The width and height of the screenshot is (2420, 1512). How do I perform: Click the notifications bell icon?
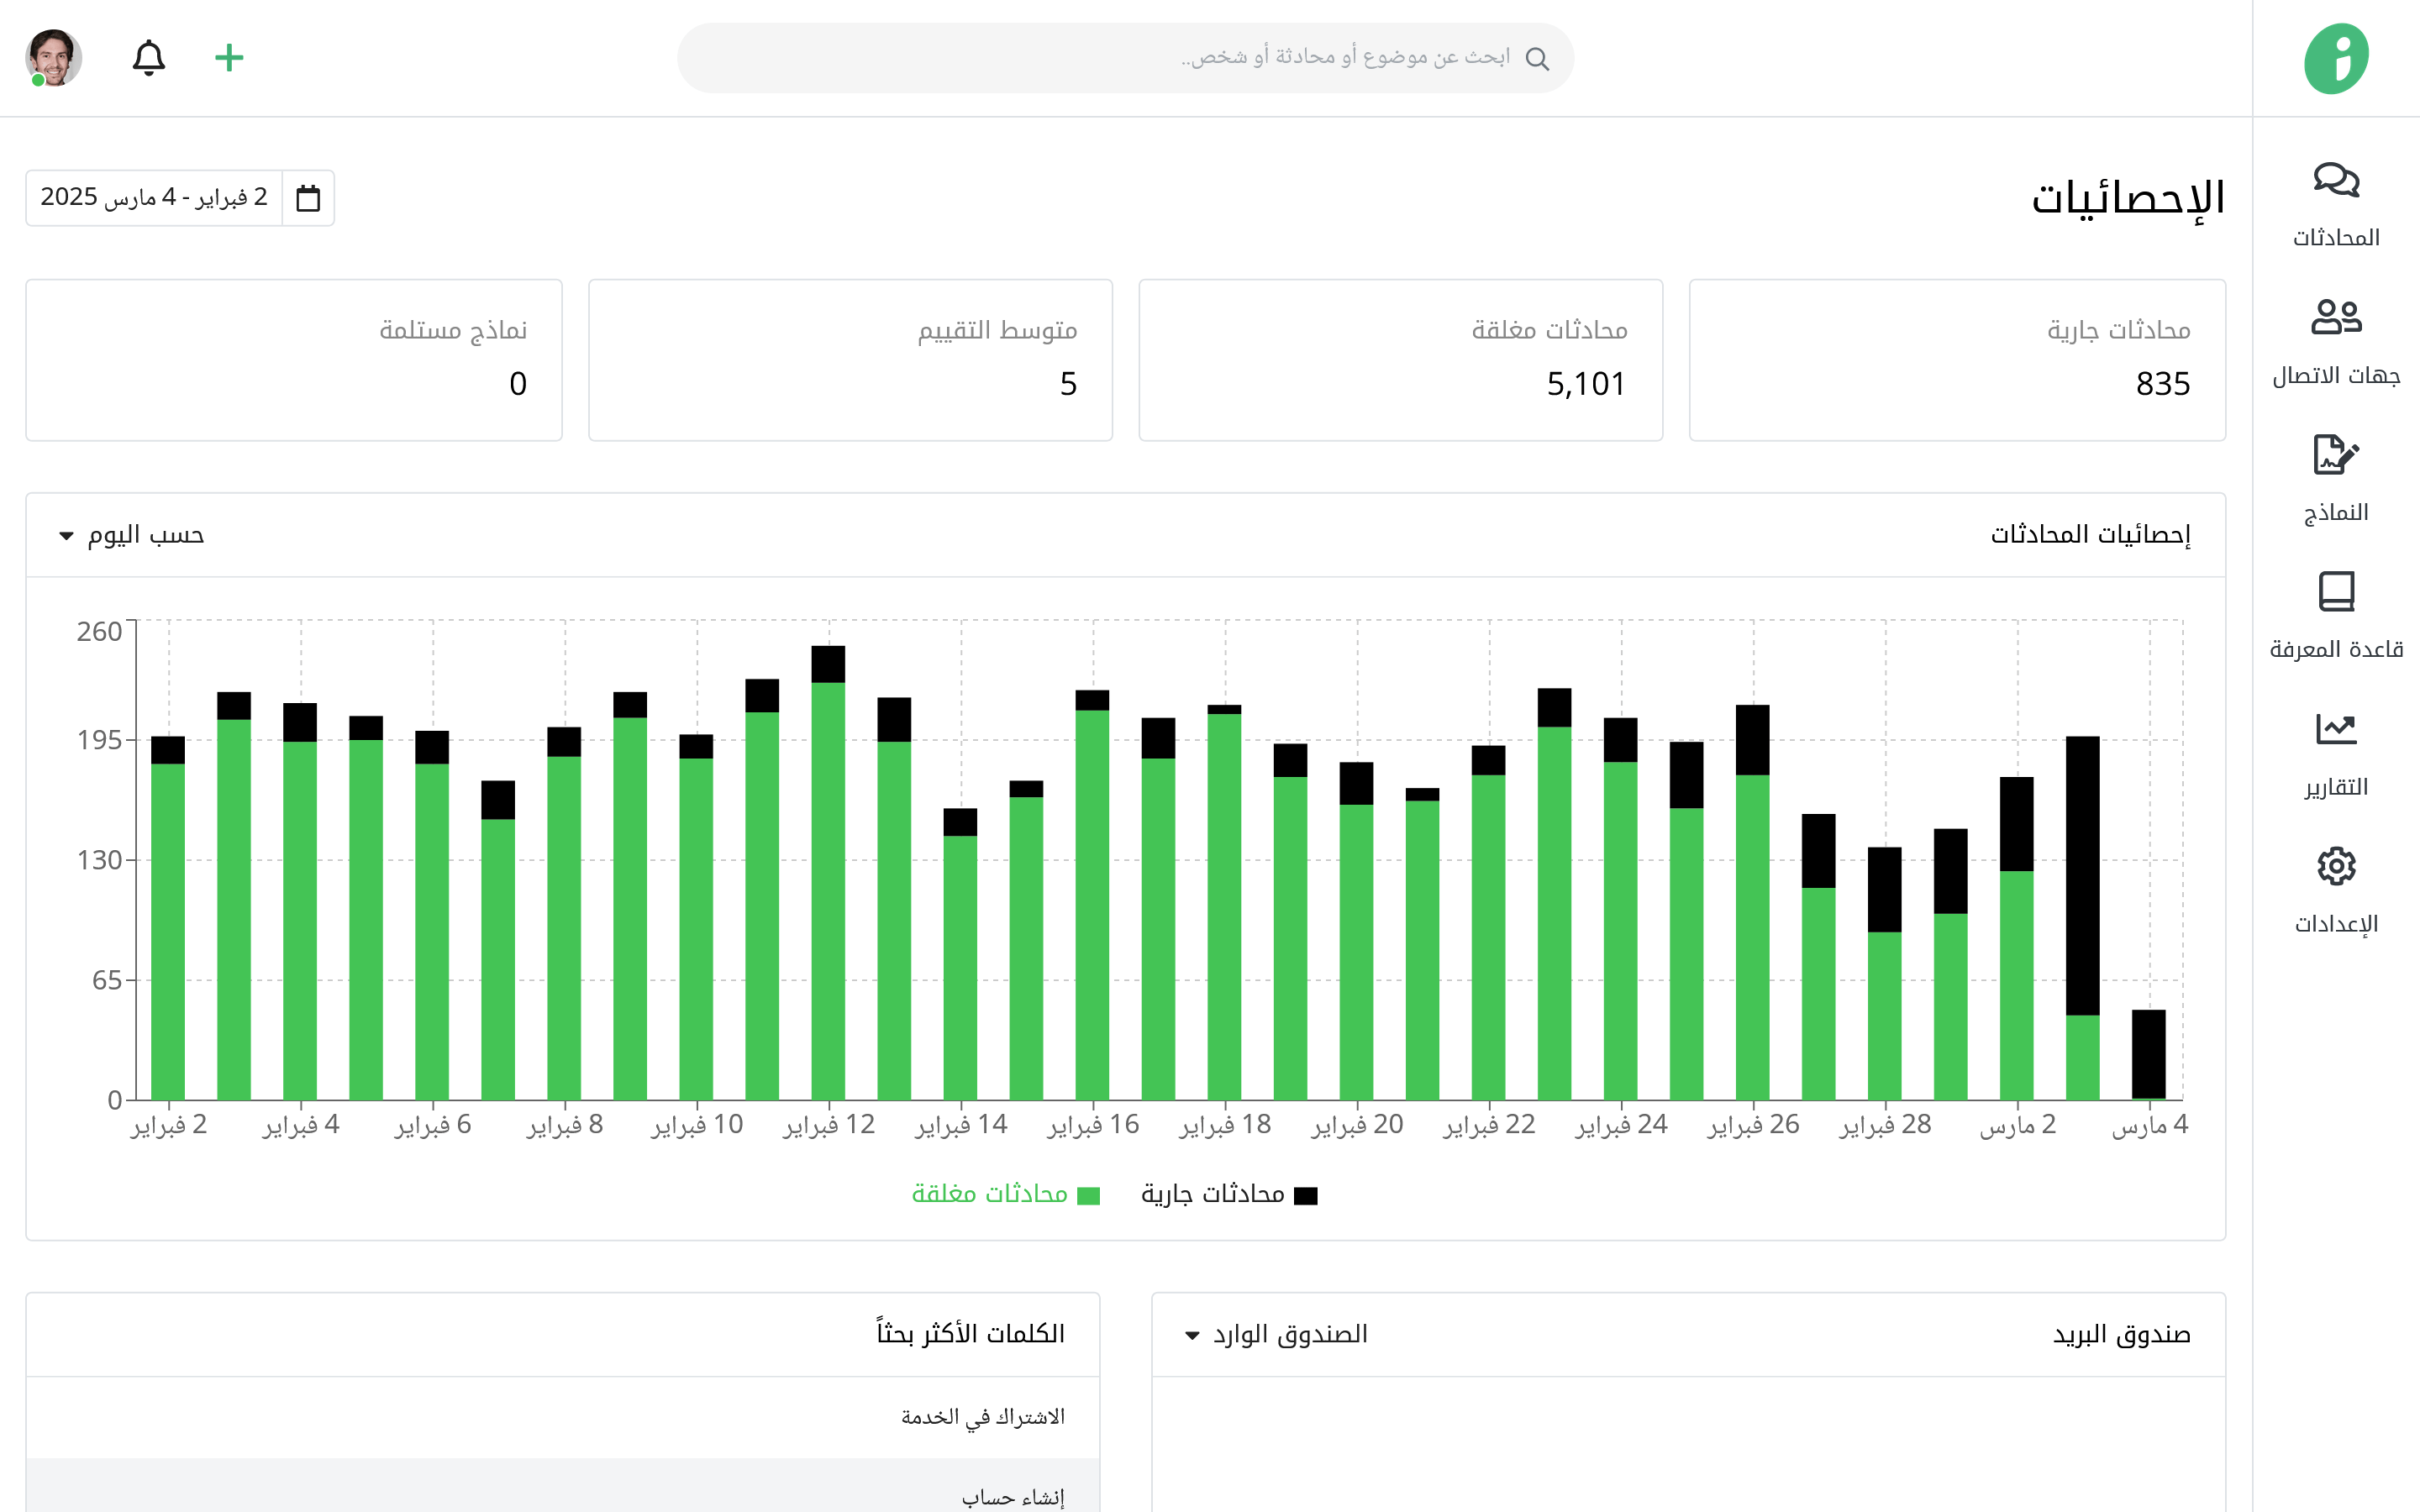point(149,58)
